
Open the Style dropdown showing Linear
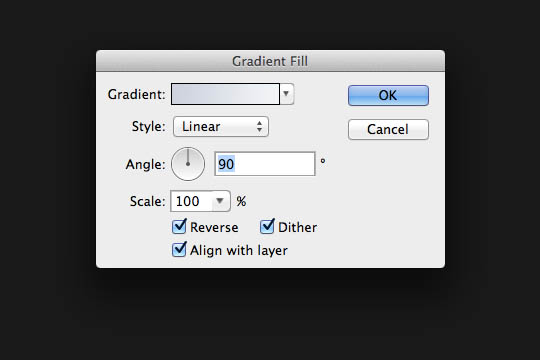coord(221,126)
